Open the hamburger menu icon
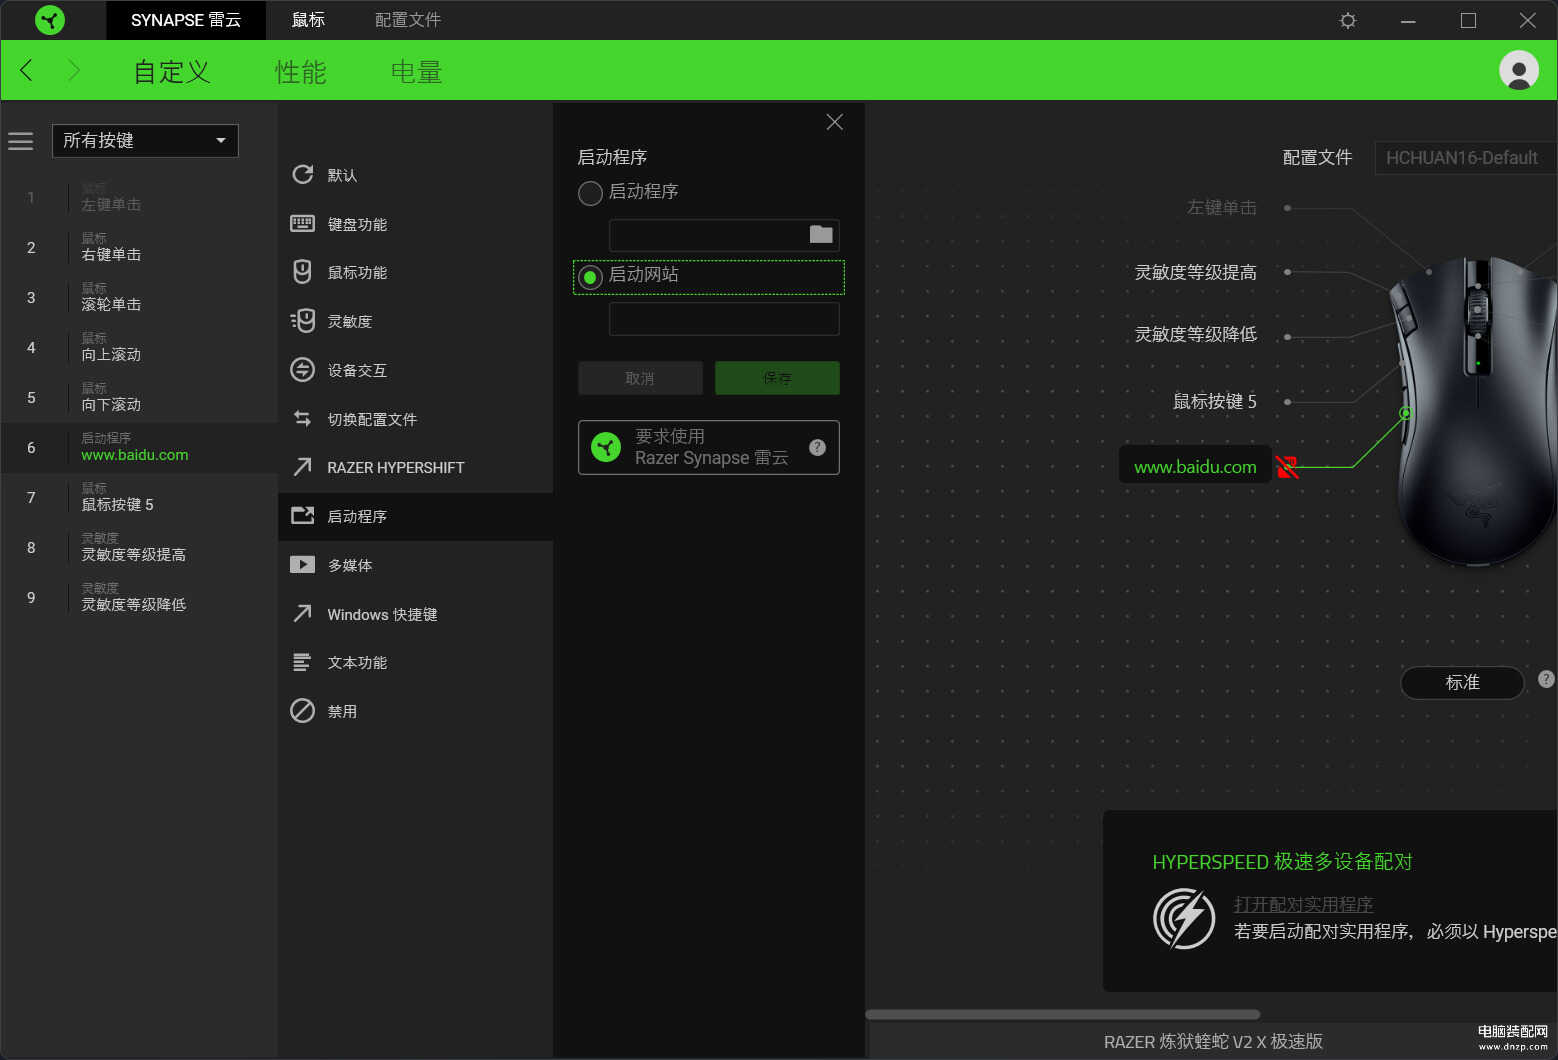 point(21,141)
